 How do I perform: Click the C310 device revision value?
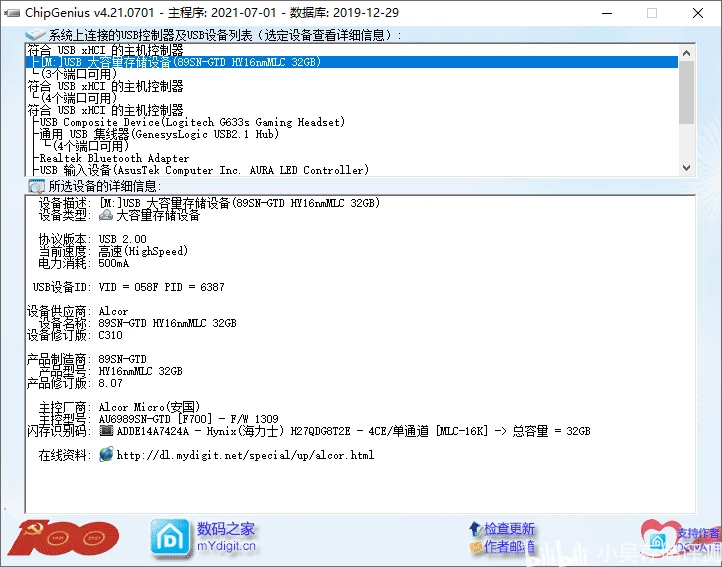point(111,335)
